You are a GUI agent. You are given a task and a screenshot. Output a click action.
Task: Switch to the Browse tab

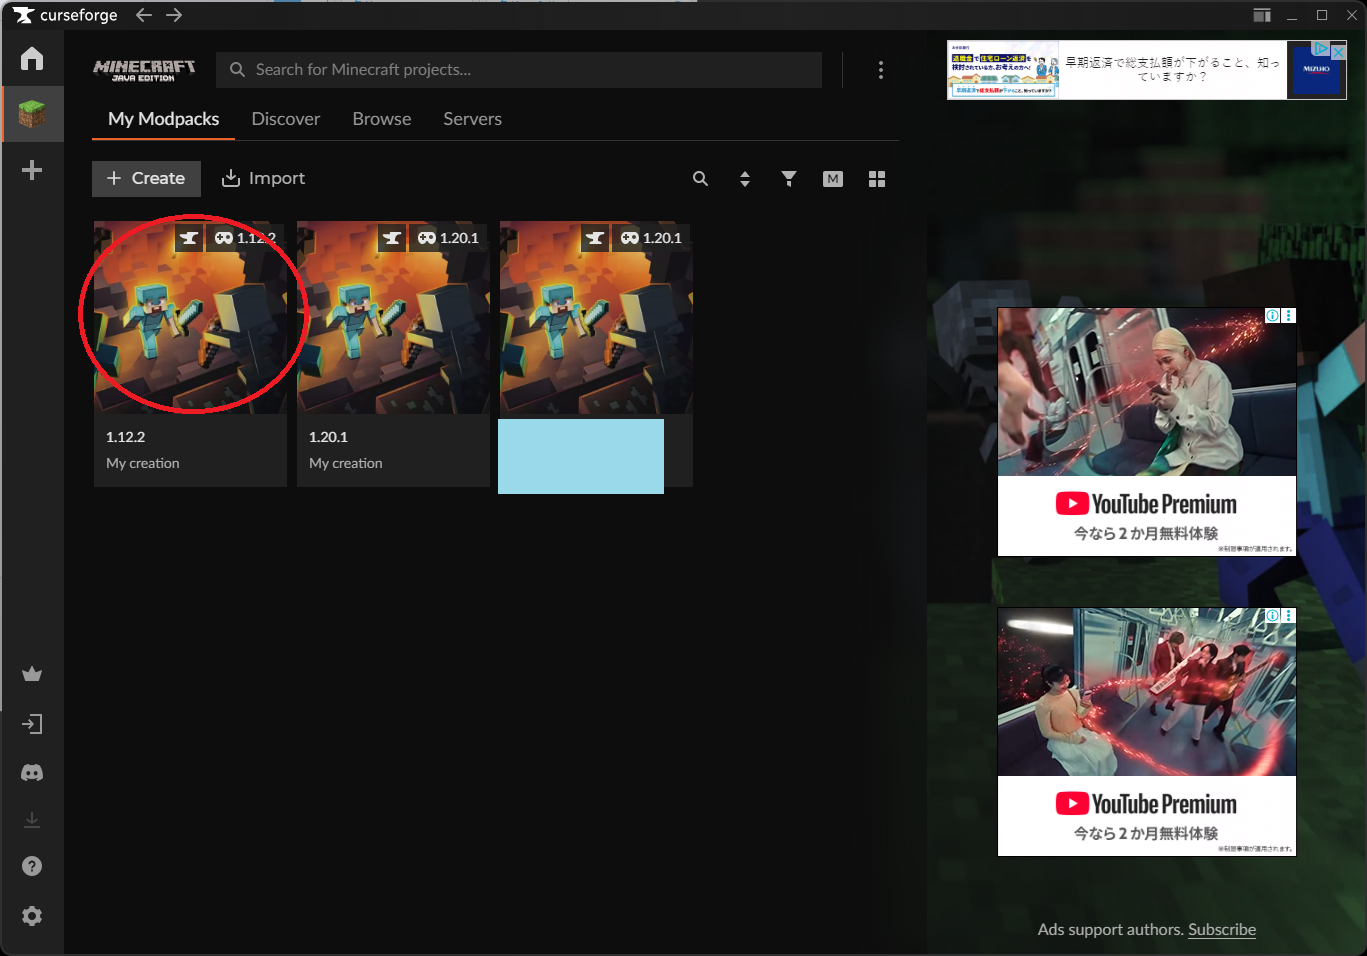(x=382, y=119)
